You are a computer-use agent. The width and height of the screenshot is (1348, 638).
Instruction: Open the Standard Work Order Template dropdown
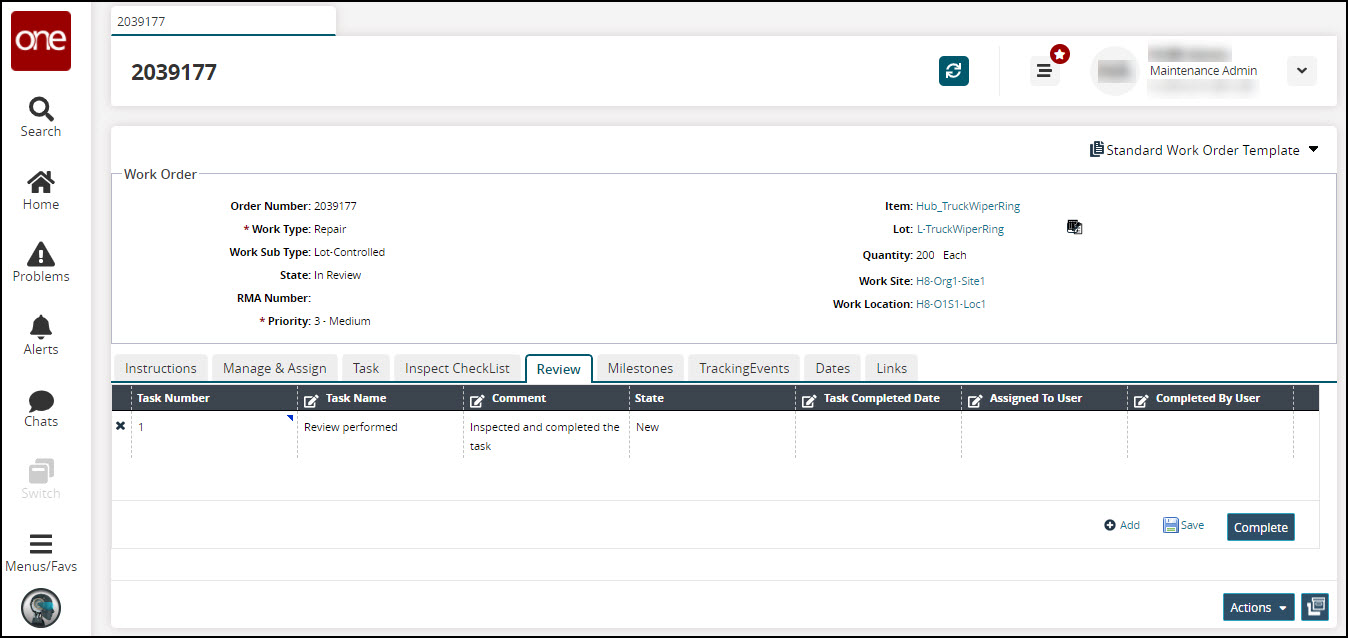click(1204, 150)
